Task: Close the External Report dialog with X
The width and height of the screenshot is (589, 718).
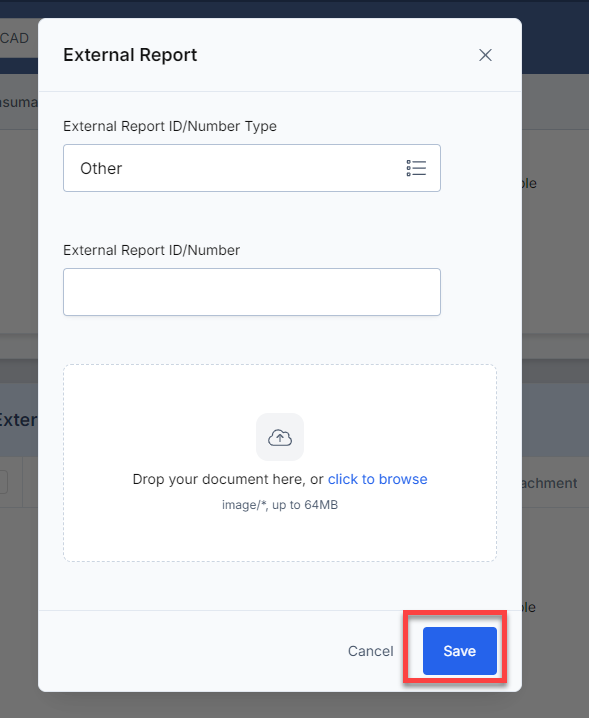Action: pyautogui.click(x=485, y=55)
